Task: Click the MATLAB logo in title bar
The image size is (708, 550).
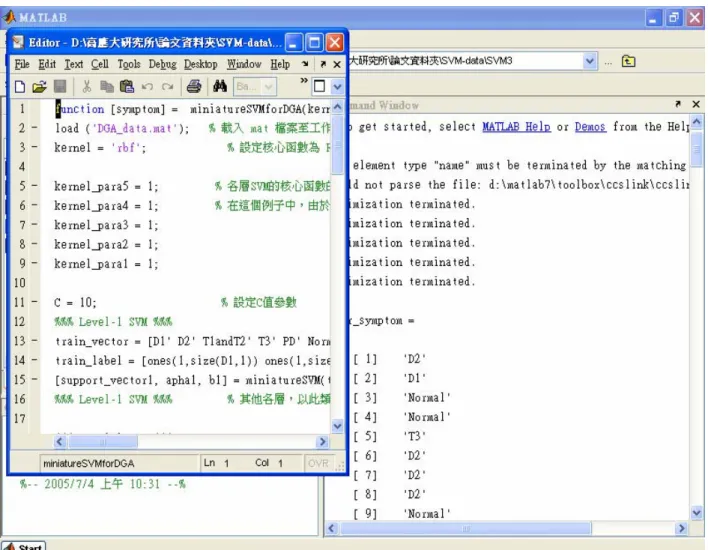Action: [x=9, y=17]
